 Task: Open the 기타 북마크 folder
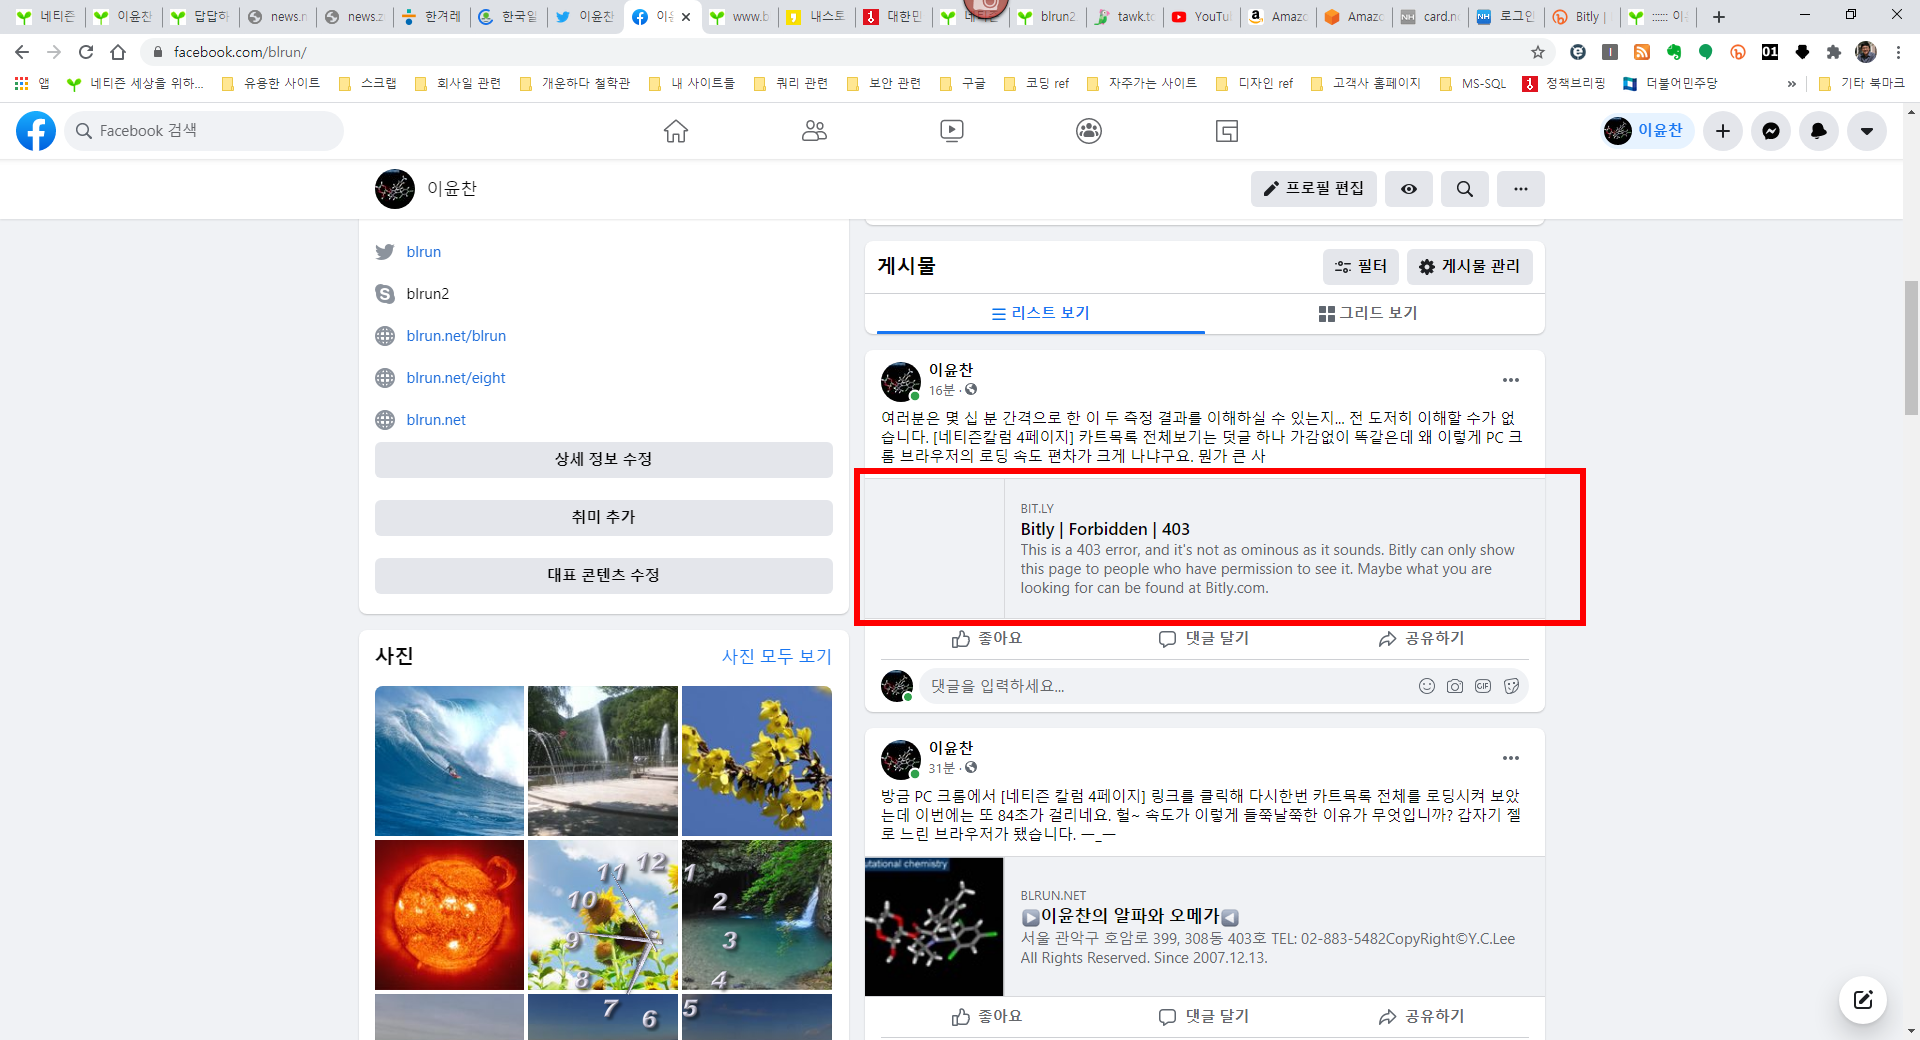(1861, 84)
